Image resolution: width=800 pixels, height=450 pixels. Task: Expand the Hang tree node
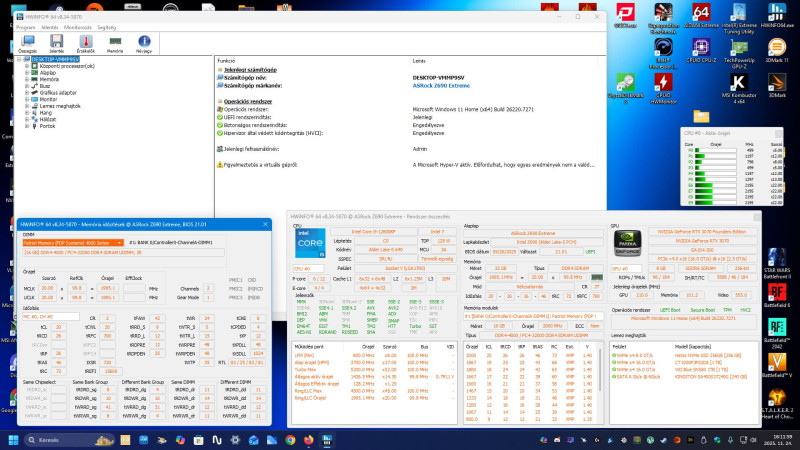coord(27,112)
